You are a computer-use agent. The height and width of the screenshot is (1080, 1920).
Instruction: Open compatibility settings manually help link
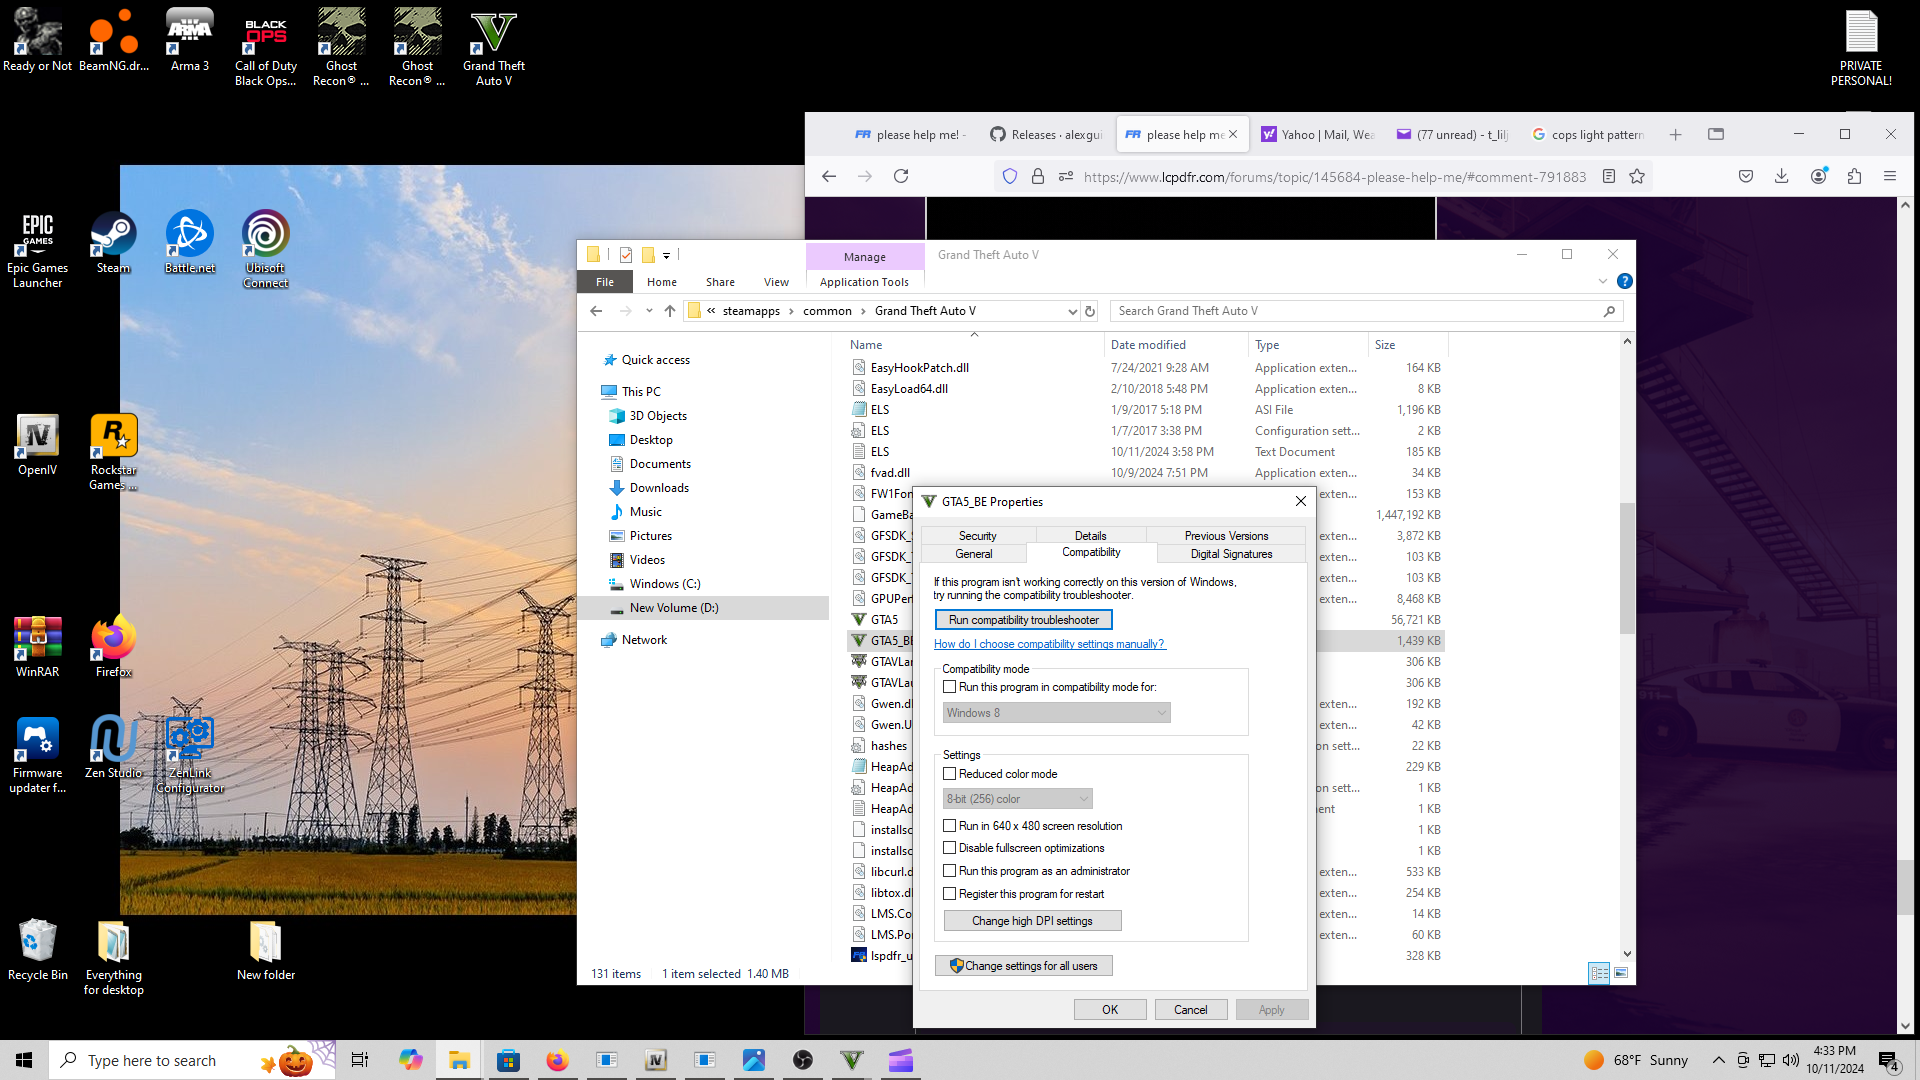click(1049, 644)
